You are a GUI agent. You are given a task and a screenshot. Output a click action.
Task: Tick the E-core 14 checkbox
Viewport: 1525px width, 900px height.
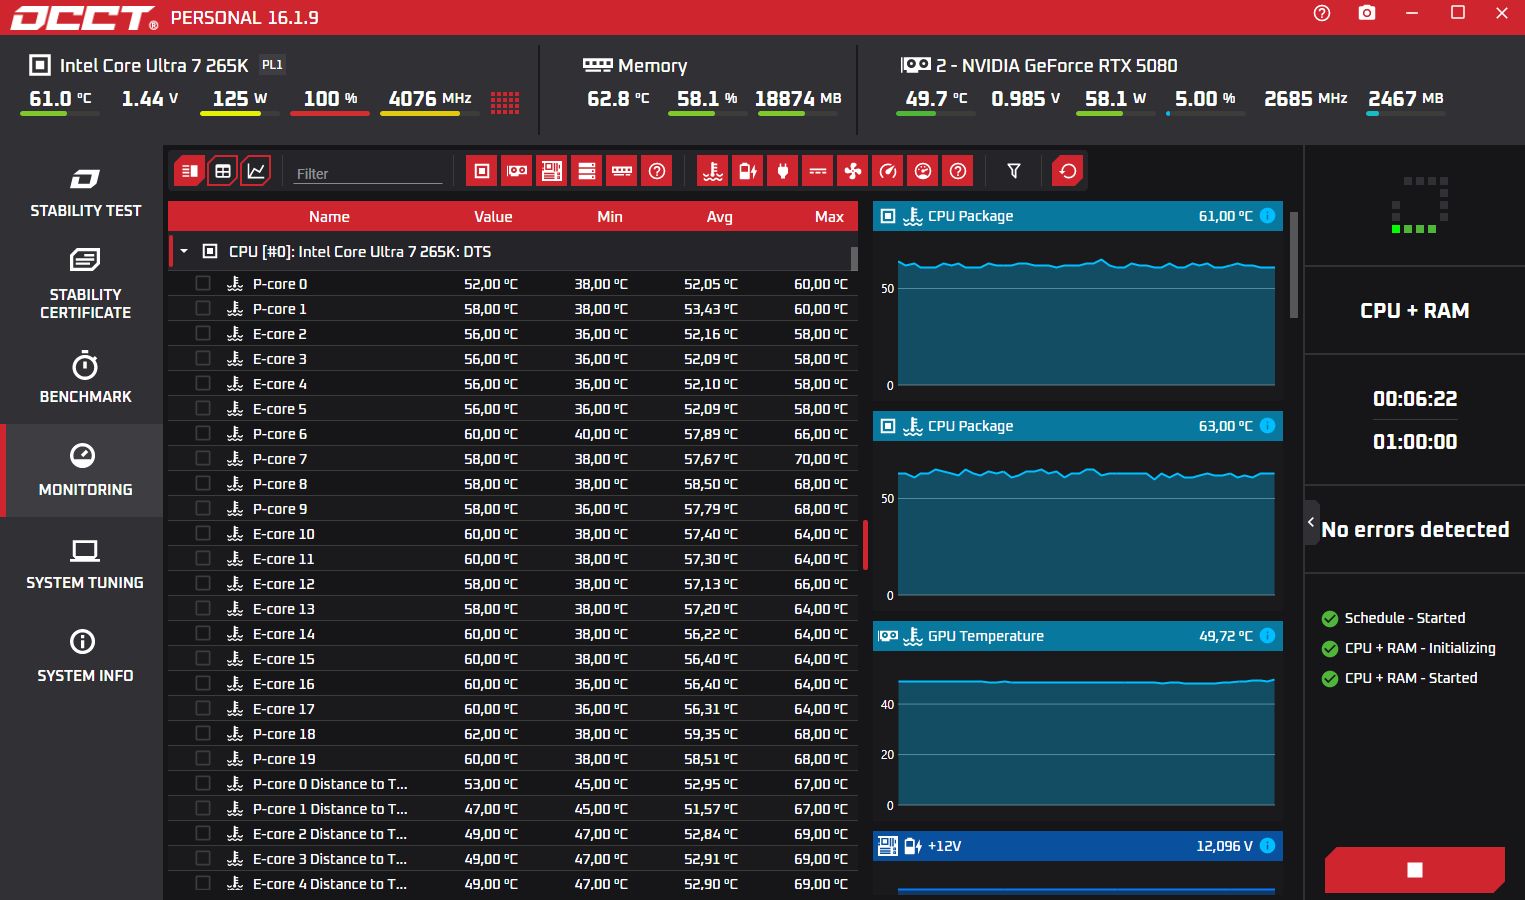(203, 633)
